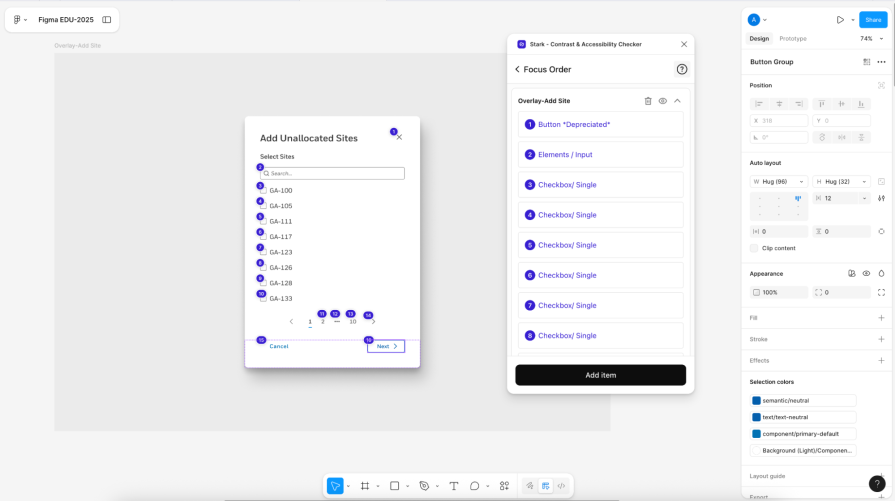This screenshot has height=501, width=895.
Task: Click the text/text-neutral color swatch
Action: 756,417
